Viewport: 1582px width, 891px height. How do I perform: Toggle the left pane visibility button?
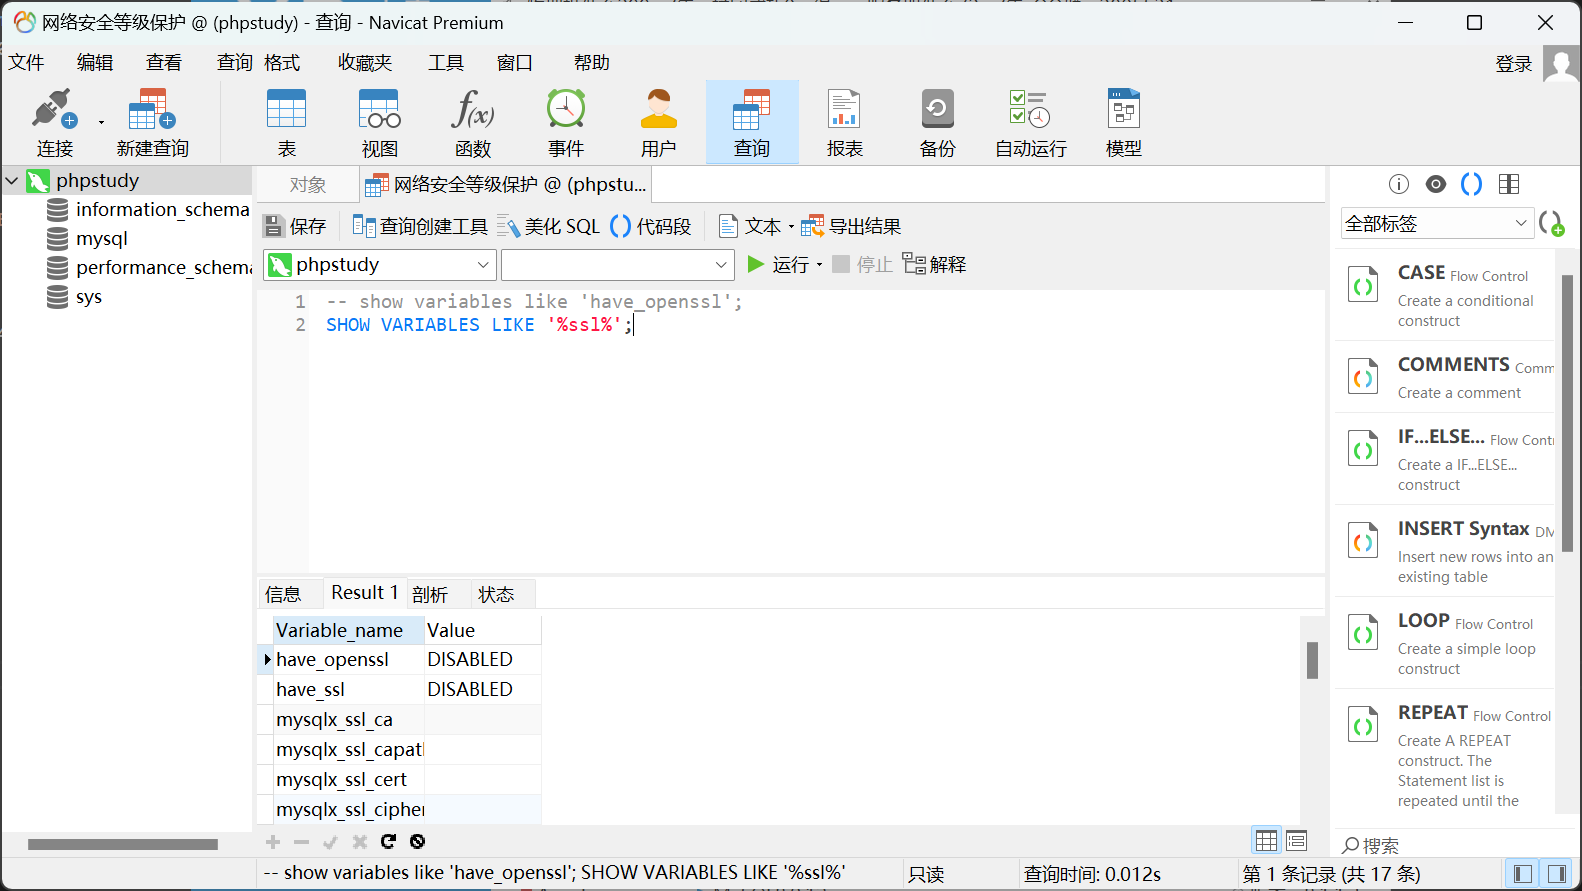(x=1523, y=874)
